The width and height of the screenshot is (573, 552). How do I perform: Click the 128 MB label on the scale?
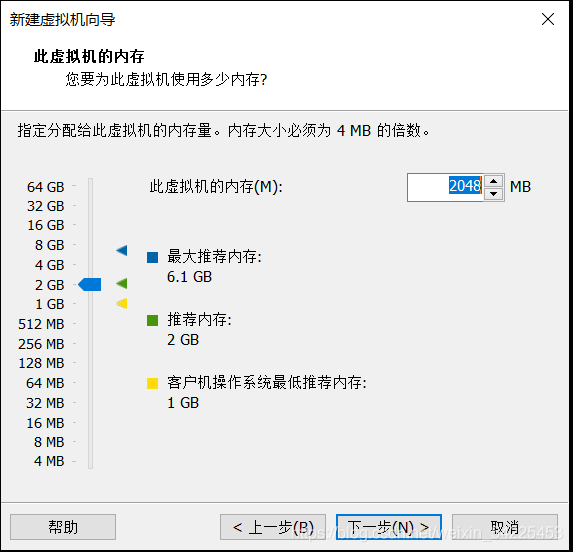pos(41,363)
